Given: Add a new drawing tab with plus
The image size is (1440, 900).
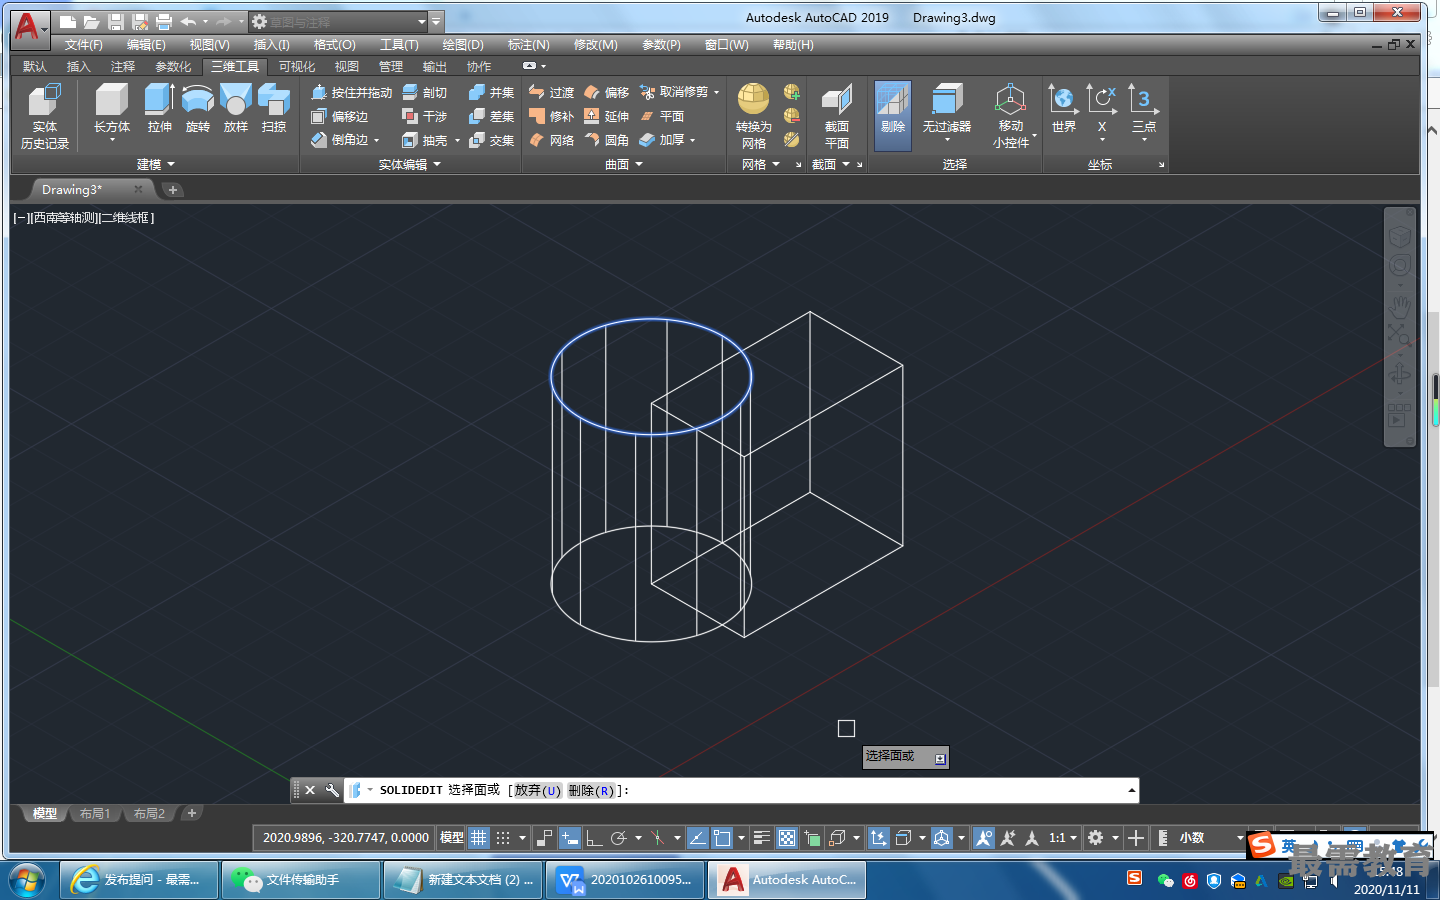Looking at the screenshot, I should (173, 190).
